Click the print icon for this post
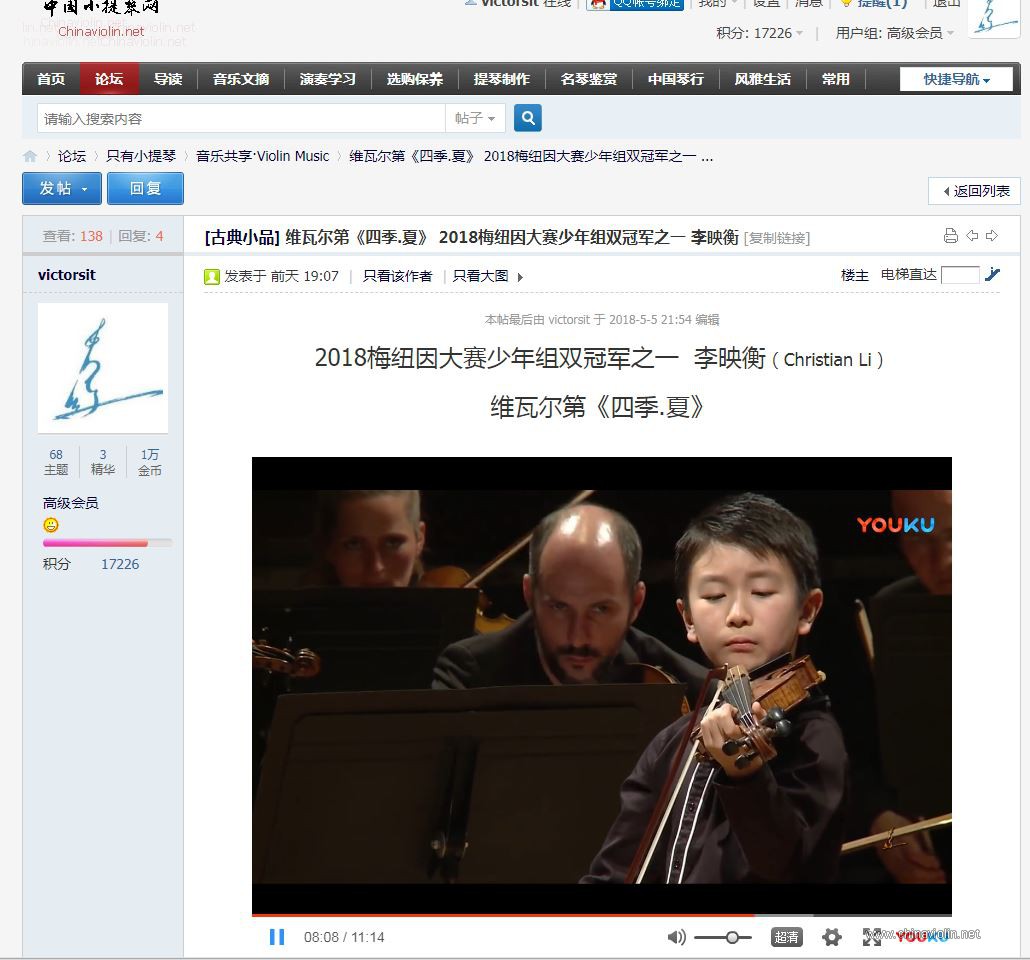Viewport: 1030px width, 960px height. click(x=951, y=236)
